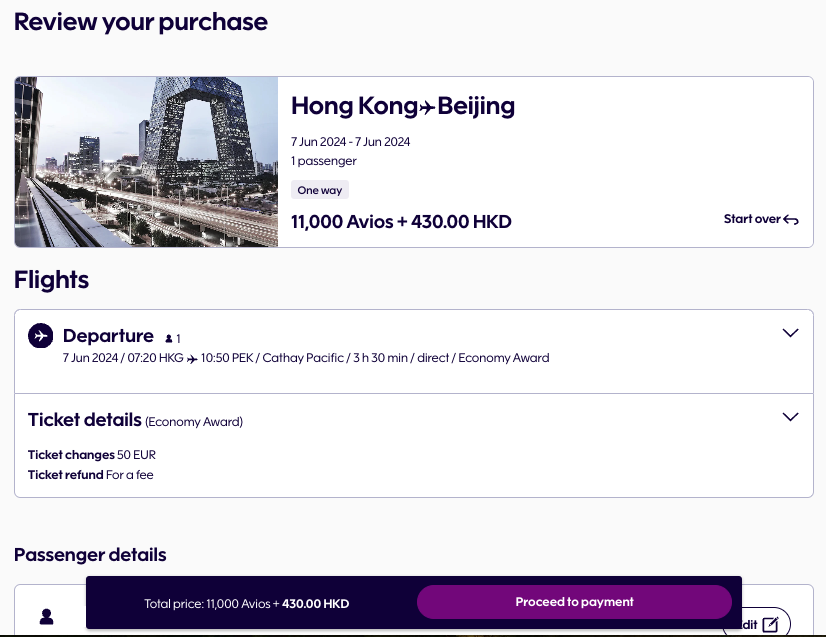Click the Departure airplane circle icon

(40, 336)
